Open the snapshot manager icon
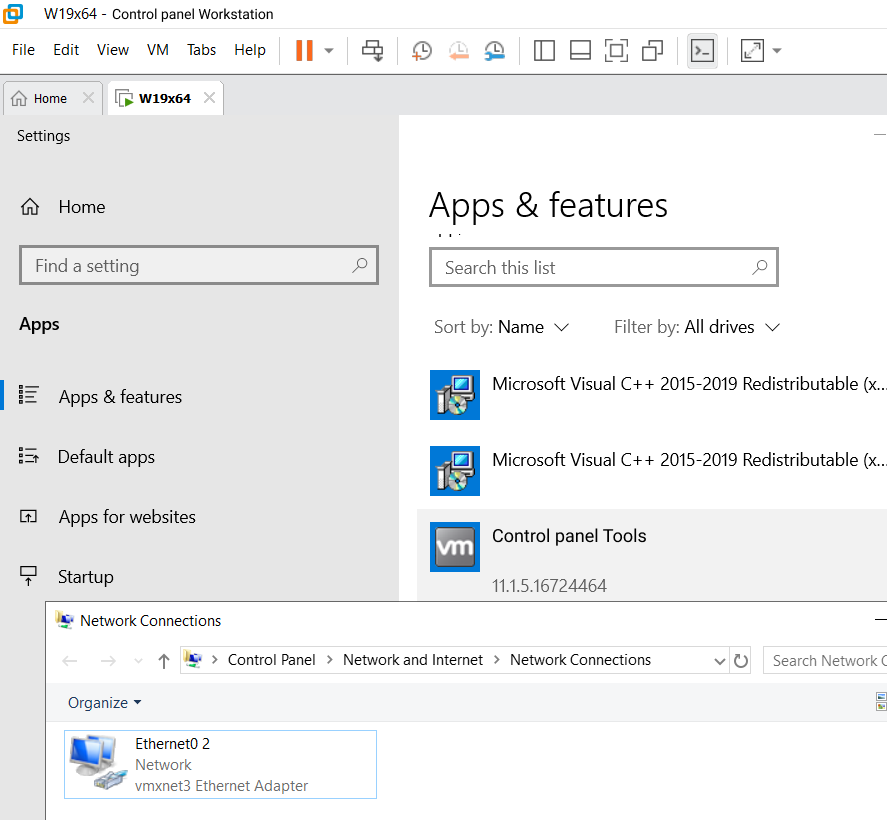The image size is (887, 820). (x=494, y=50)
